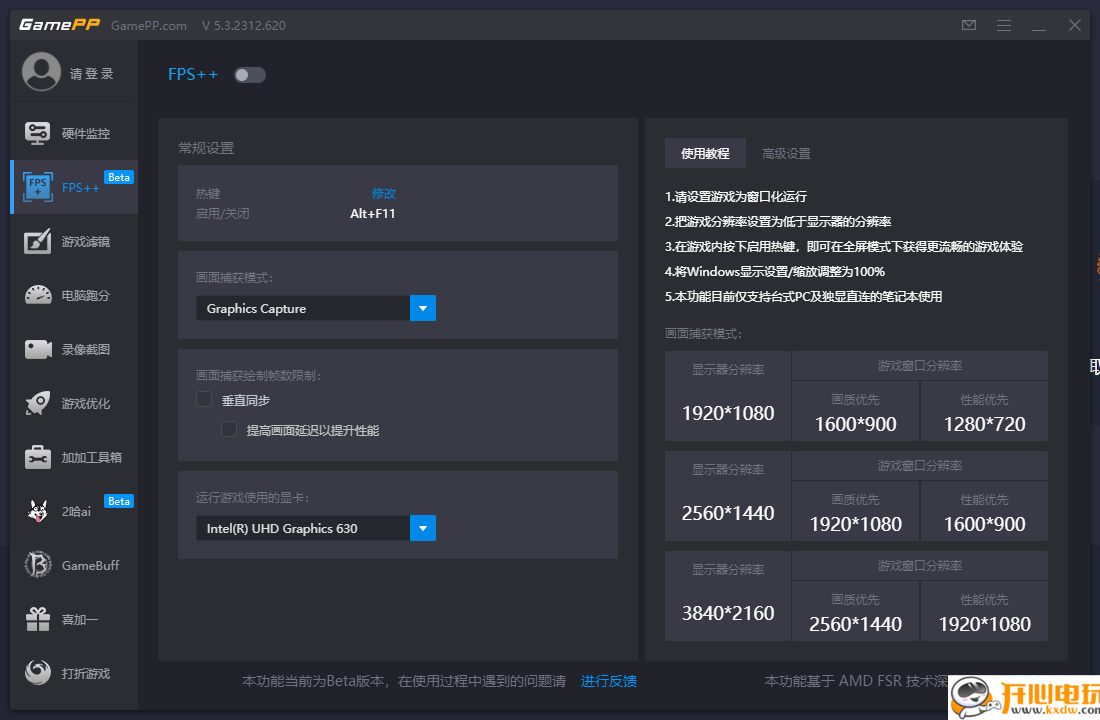
Task: Switch to the 高级设置 tab
Action: tap(786, 153)
